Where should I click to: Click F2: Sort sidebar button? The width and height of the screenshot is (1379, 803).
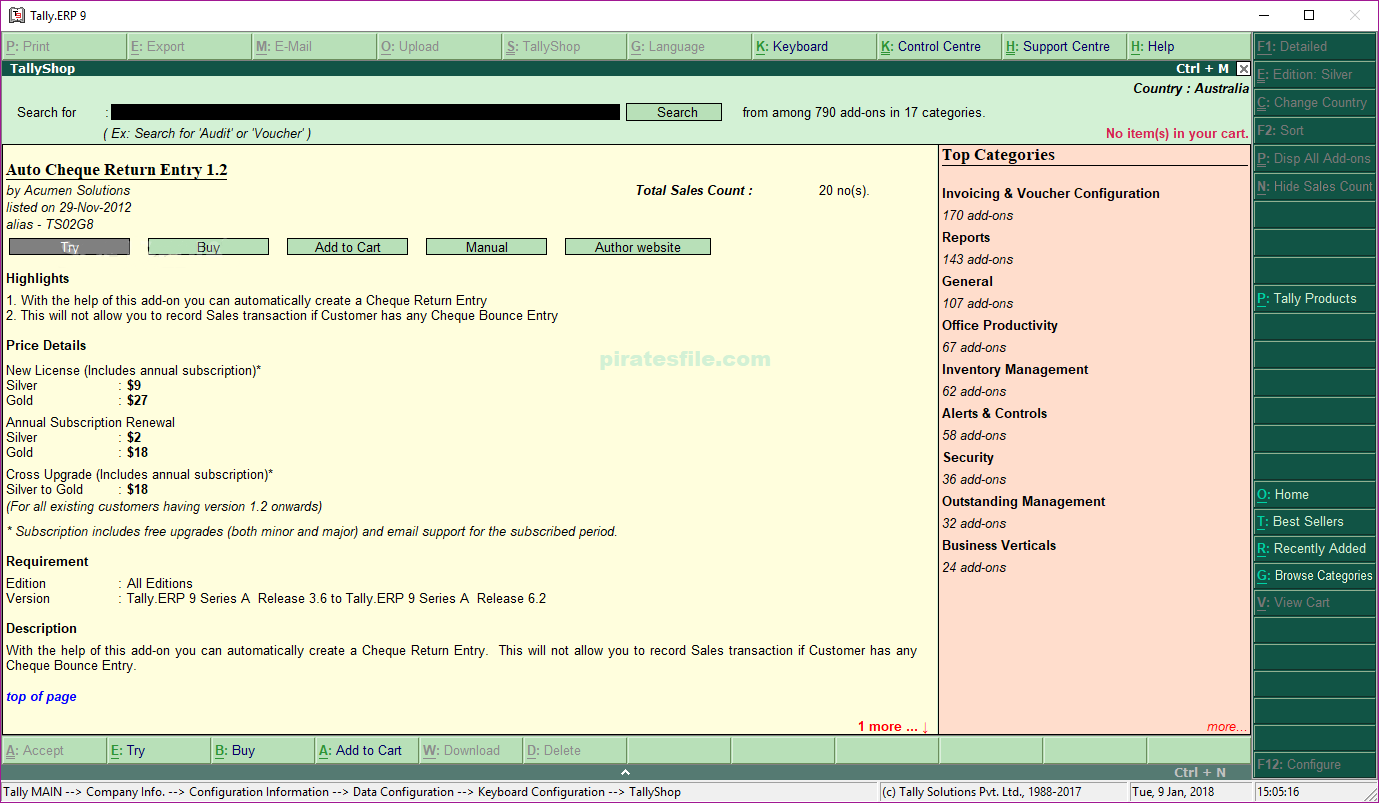point(1315,130)
